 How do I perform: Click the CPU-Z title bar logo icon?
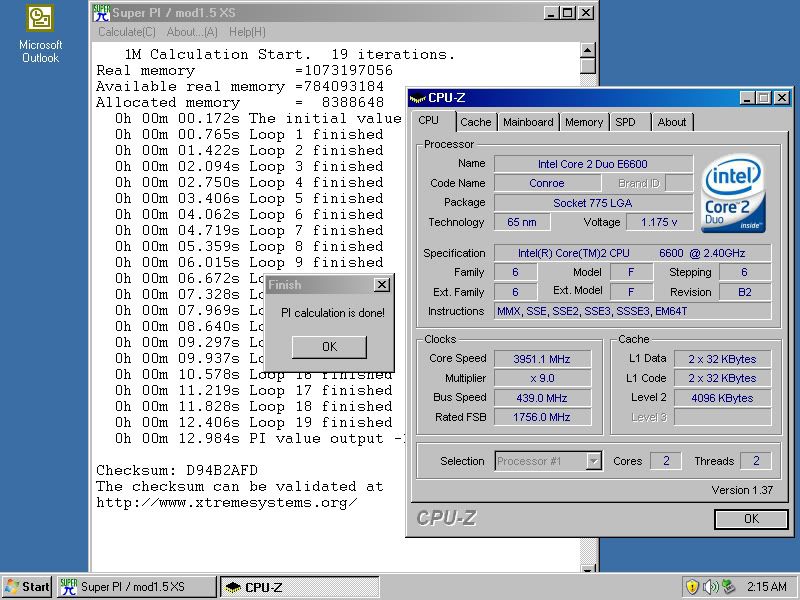(x=417, y=98)
